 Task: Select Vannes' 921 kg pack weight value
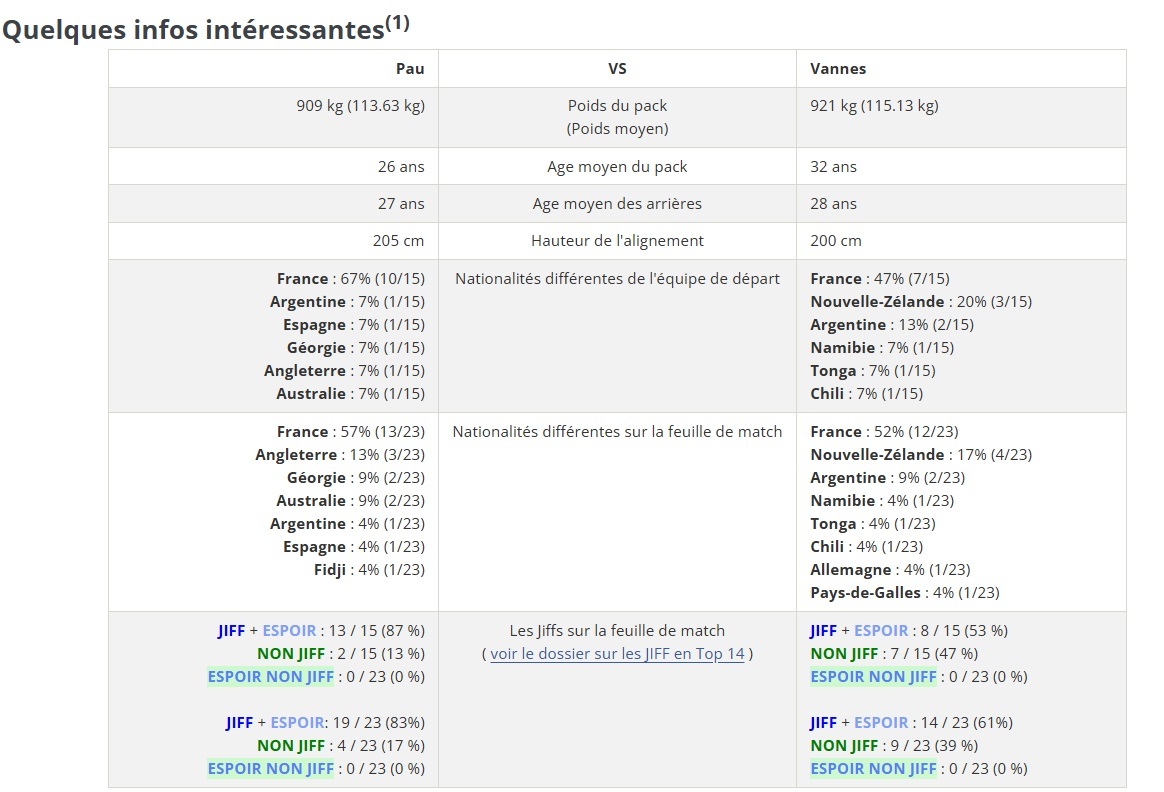(874, 106)
